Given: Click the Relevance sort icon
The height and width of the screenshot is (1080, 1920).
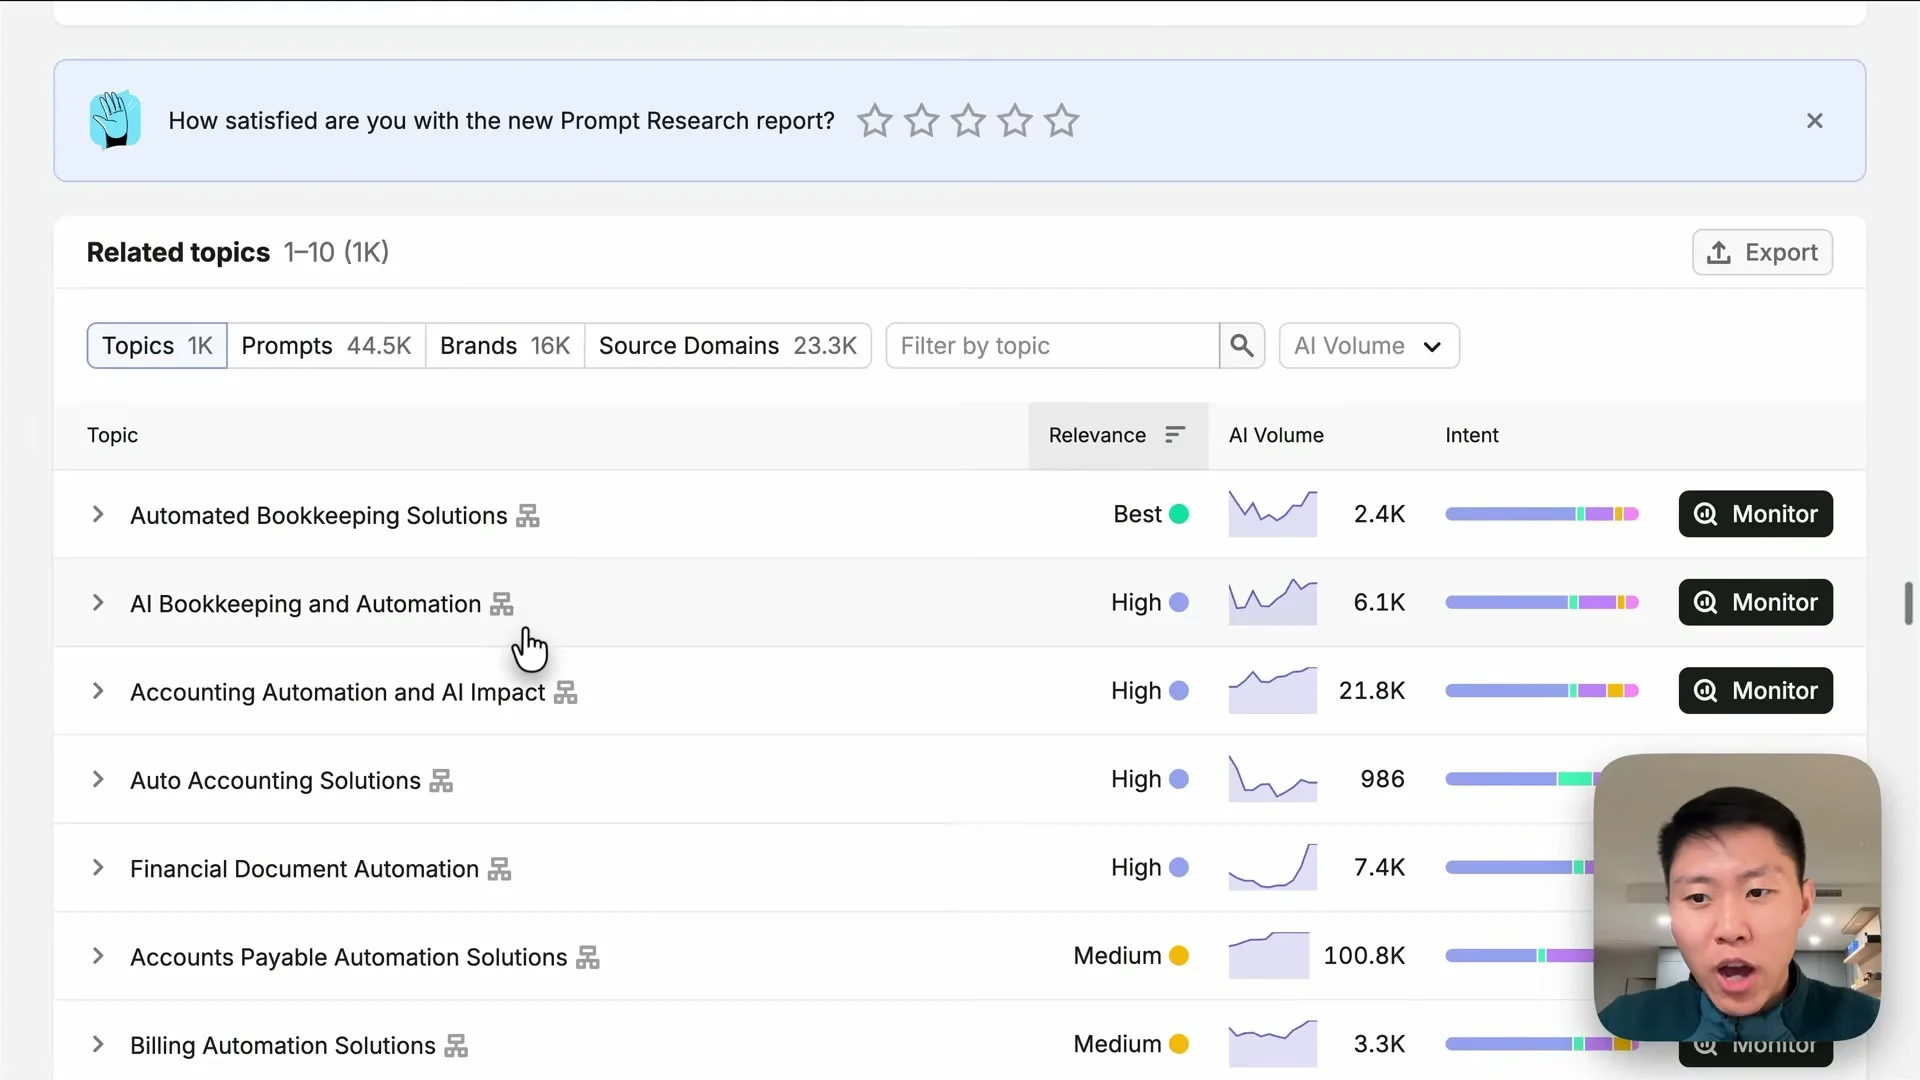Looking at the screenshot, I should [x=1175, y=435].
